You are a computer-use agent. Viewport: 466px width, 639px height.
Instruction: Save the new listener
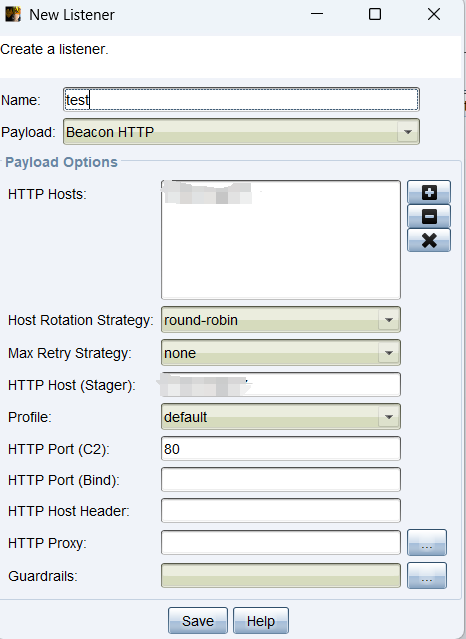pyautogui.click(x=198, y=621)
